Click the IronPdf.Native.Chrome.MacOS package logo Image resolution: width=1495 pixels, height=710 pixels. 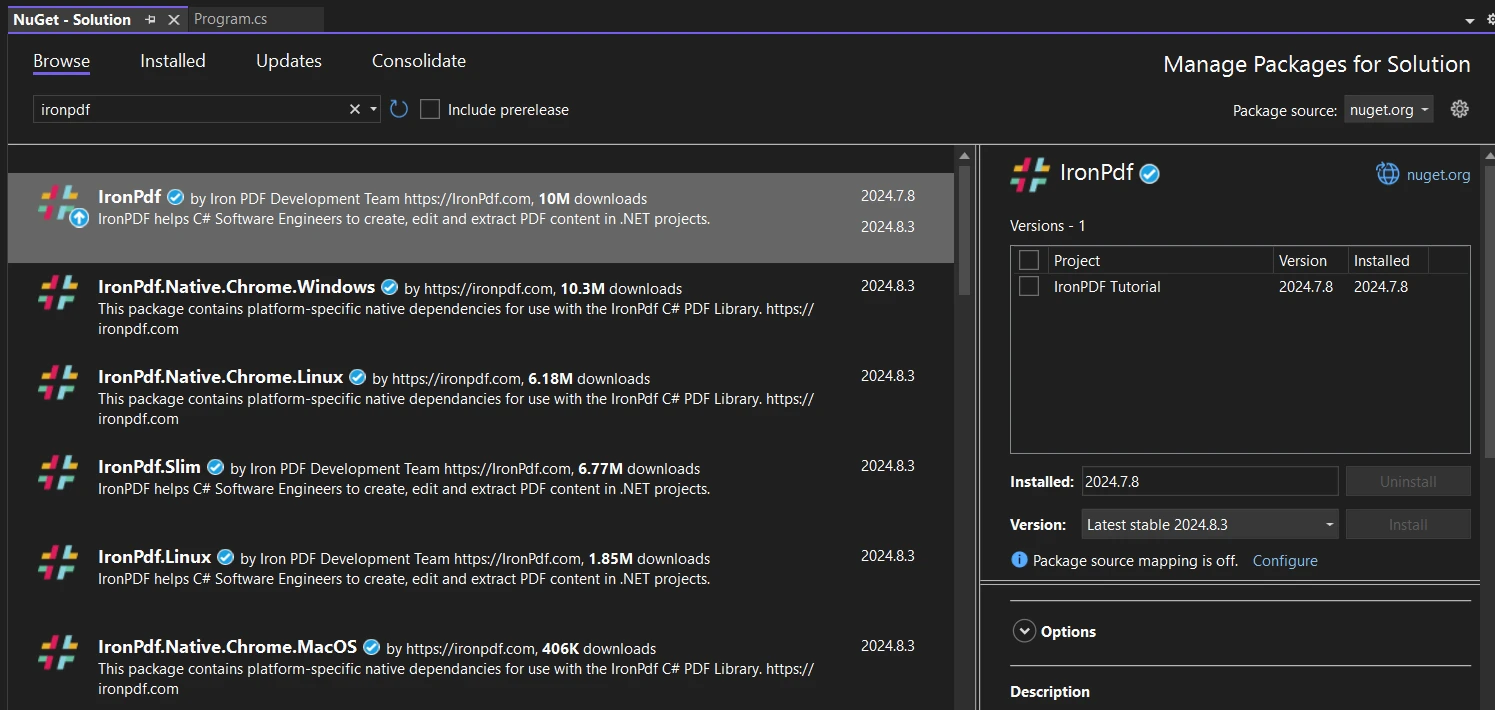coord(58,653)
